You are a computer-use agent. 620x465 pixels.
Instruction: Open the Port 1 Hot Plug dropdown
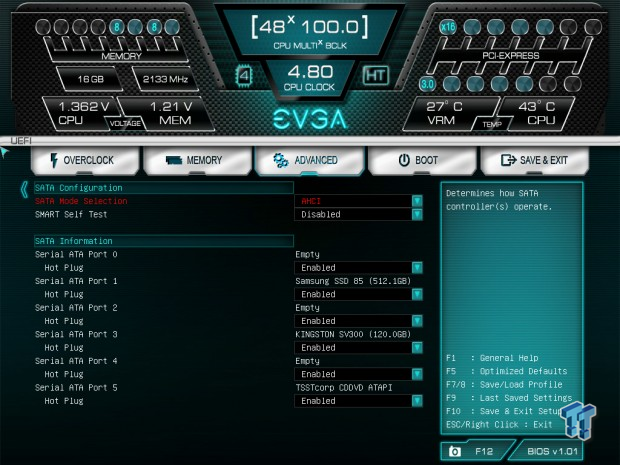point(359,294)
